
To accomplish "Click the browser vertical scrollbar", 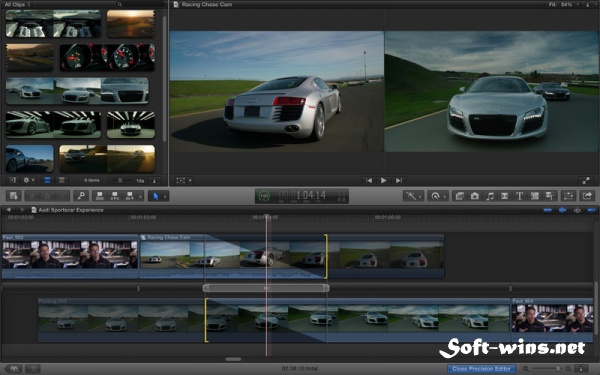I will [x=165, y=78].
